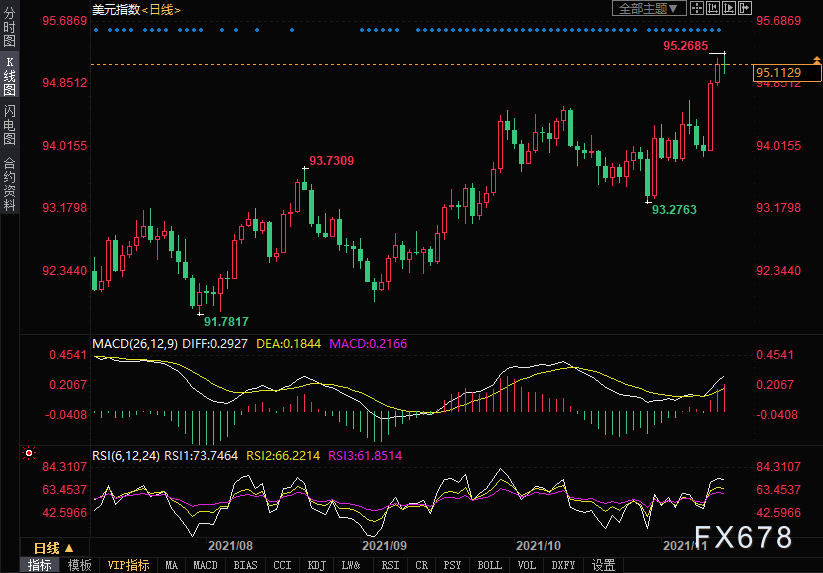This screenshot has width=823, height=573.
Task: Click the export/exit arrow icon at top right
Action: point(745,8)
